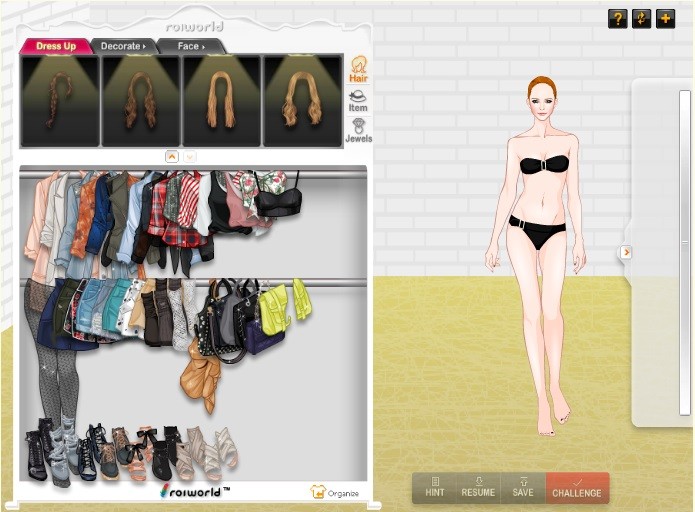Choose the first braided ponytail hairstyle thumbnail
The height and width of the screenshot is (512, 695).
(60, 101)
